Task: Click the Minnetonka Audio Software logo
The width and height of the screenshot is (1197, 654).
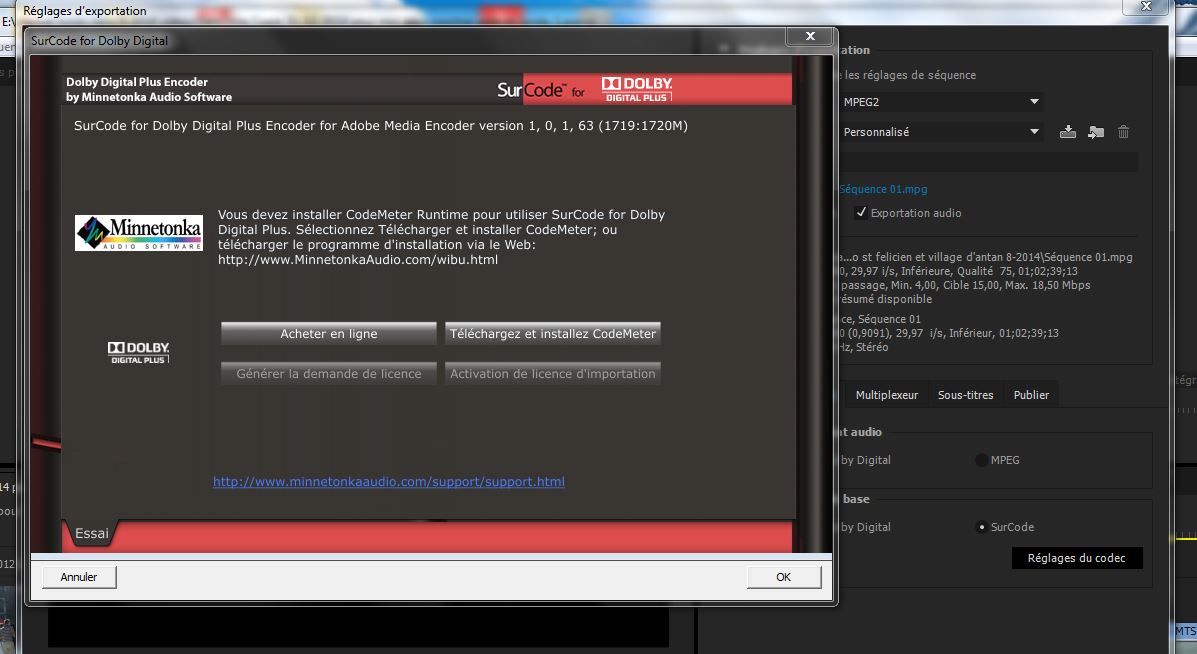Action: (139, 233)
